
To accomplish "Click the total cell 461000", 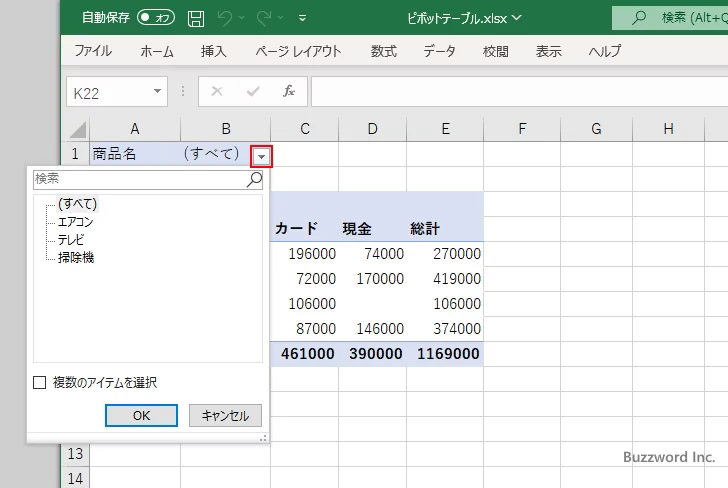I will click(305, 354).
